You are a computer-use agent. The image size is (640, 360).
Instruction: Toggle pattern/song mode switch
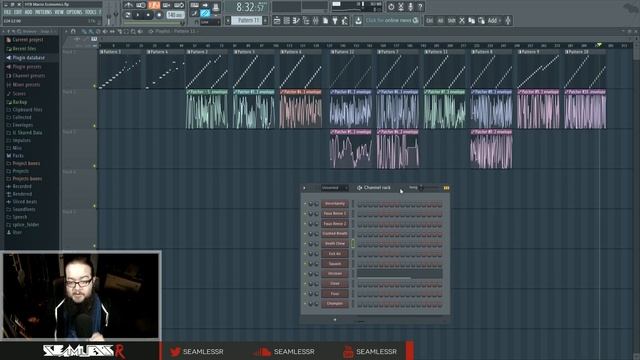pos(128,15)
